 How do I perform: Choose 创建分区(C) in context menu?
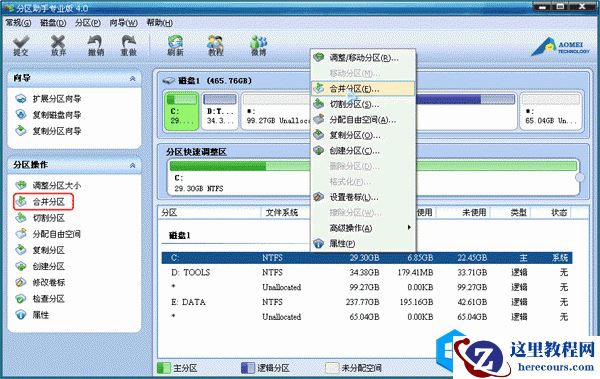click(x=363, y=151)
